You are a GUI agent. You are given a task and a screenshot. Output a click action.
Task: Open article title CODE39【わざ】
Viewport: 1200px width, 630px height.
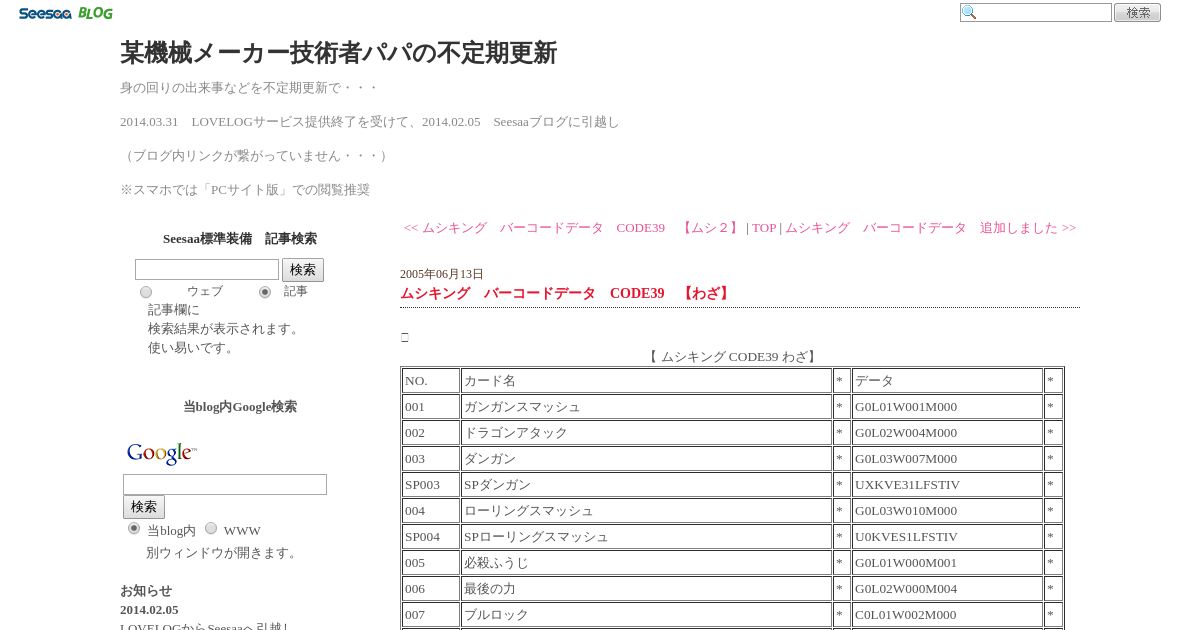567,293
